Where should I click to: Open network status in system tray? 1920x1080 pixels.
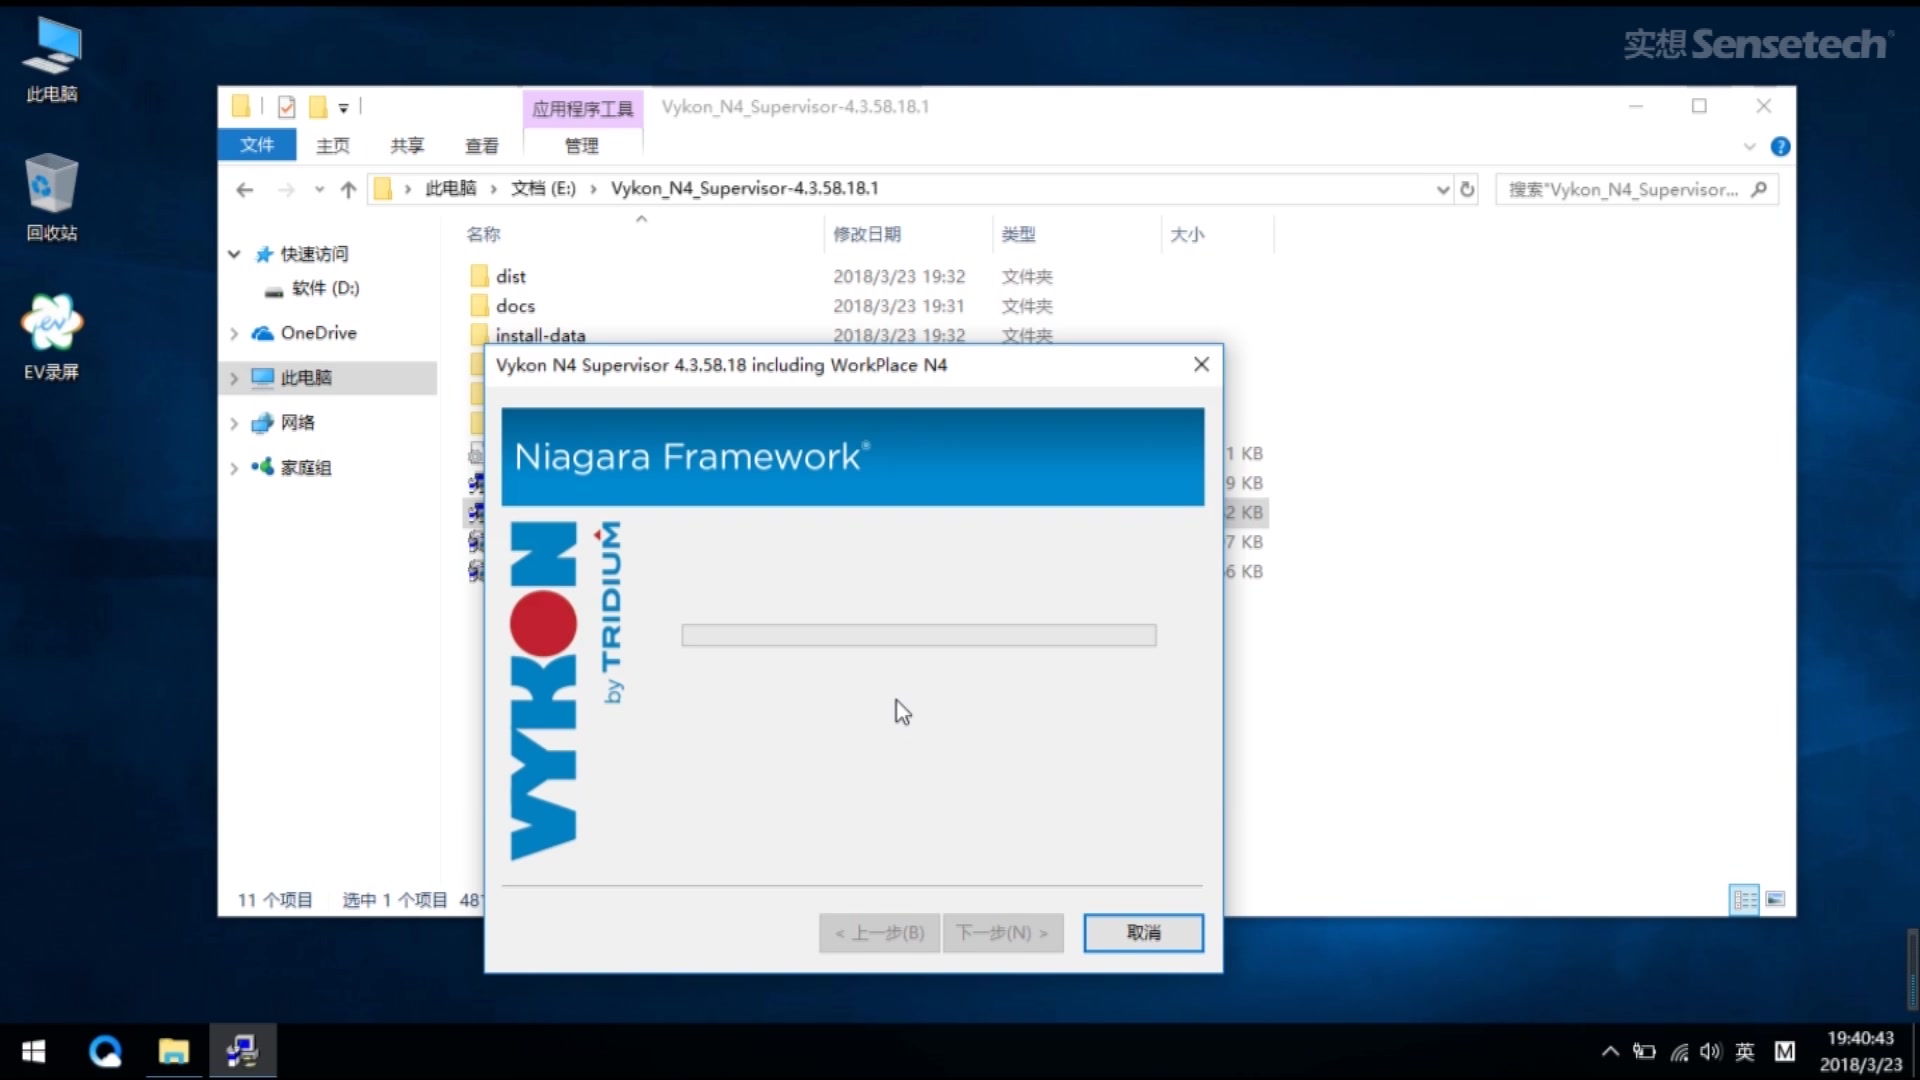coord(1679,1051)
